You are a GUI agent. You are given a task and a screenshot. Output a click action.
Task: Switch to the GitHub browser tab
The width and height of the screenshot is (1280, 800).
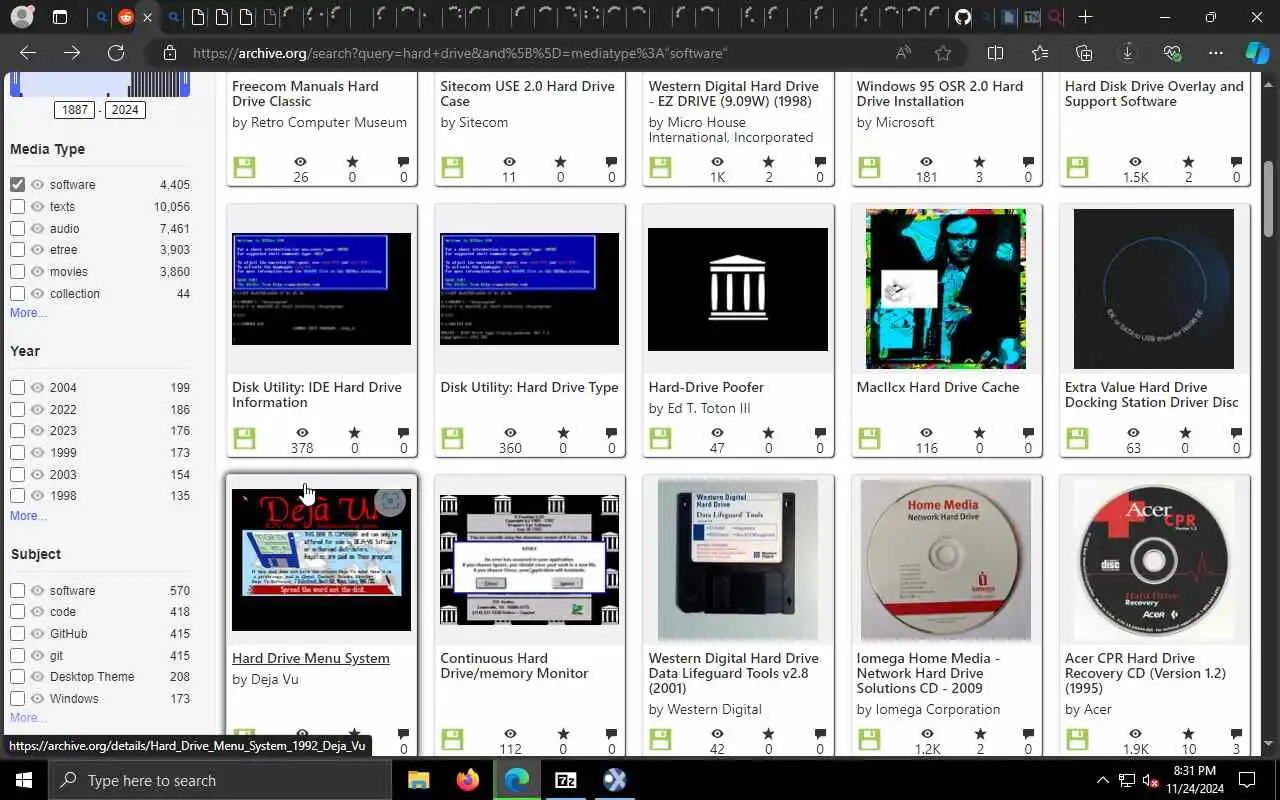962,17
